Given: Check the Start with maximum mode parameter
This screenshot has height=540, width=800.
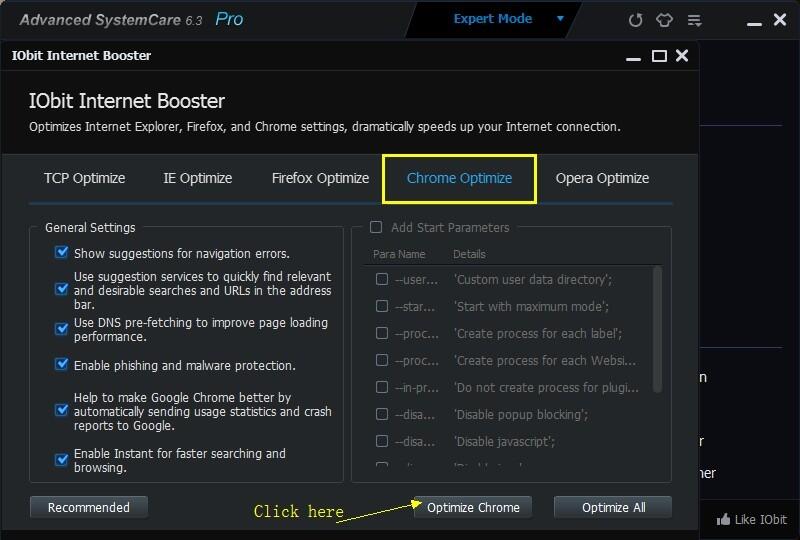Looking at the screenshot, I should [x=382, y=306].
